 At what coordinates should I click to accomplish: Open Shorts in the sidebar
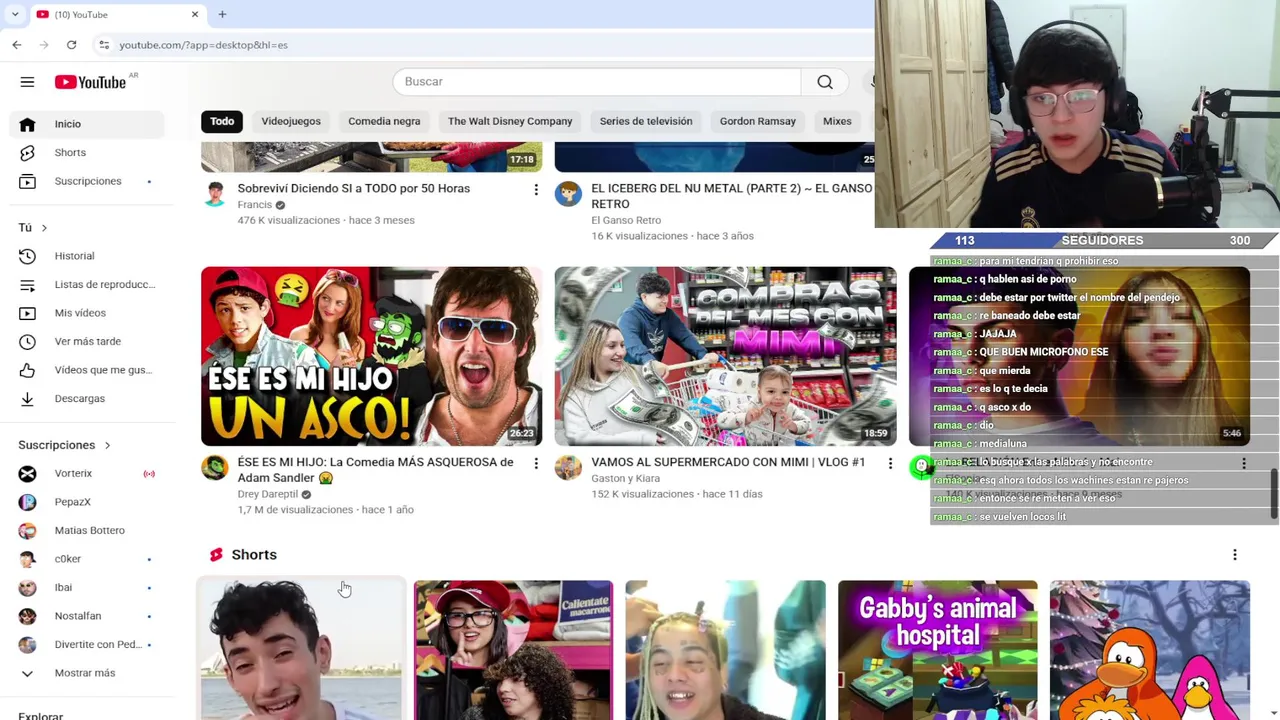point(87,152)
